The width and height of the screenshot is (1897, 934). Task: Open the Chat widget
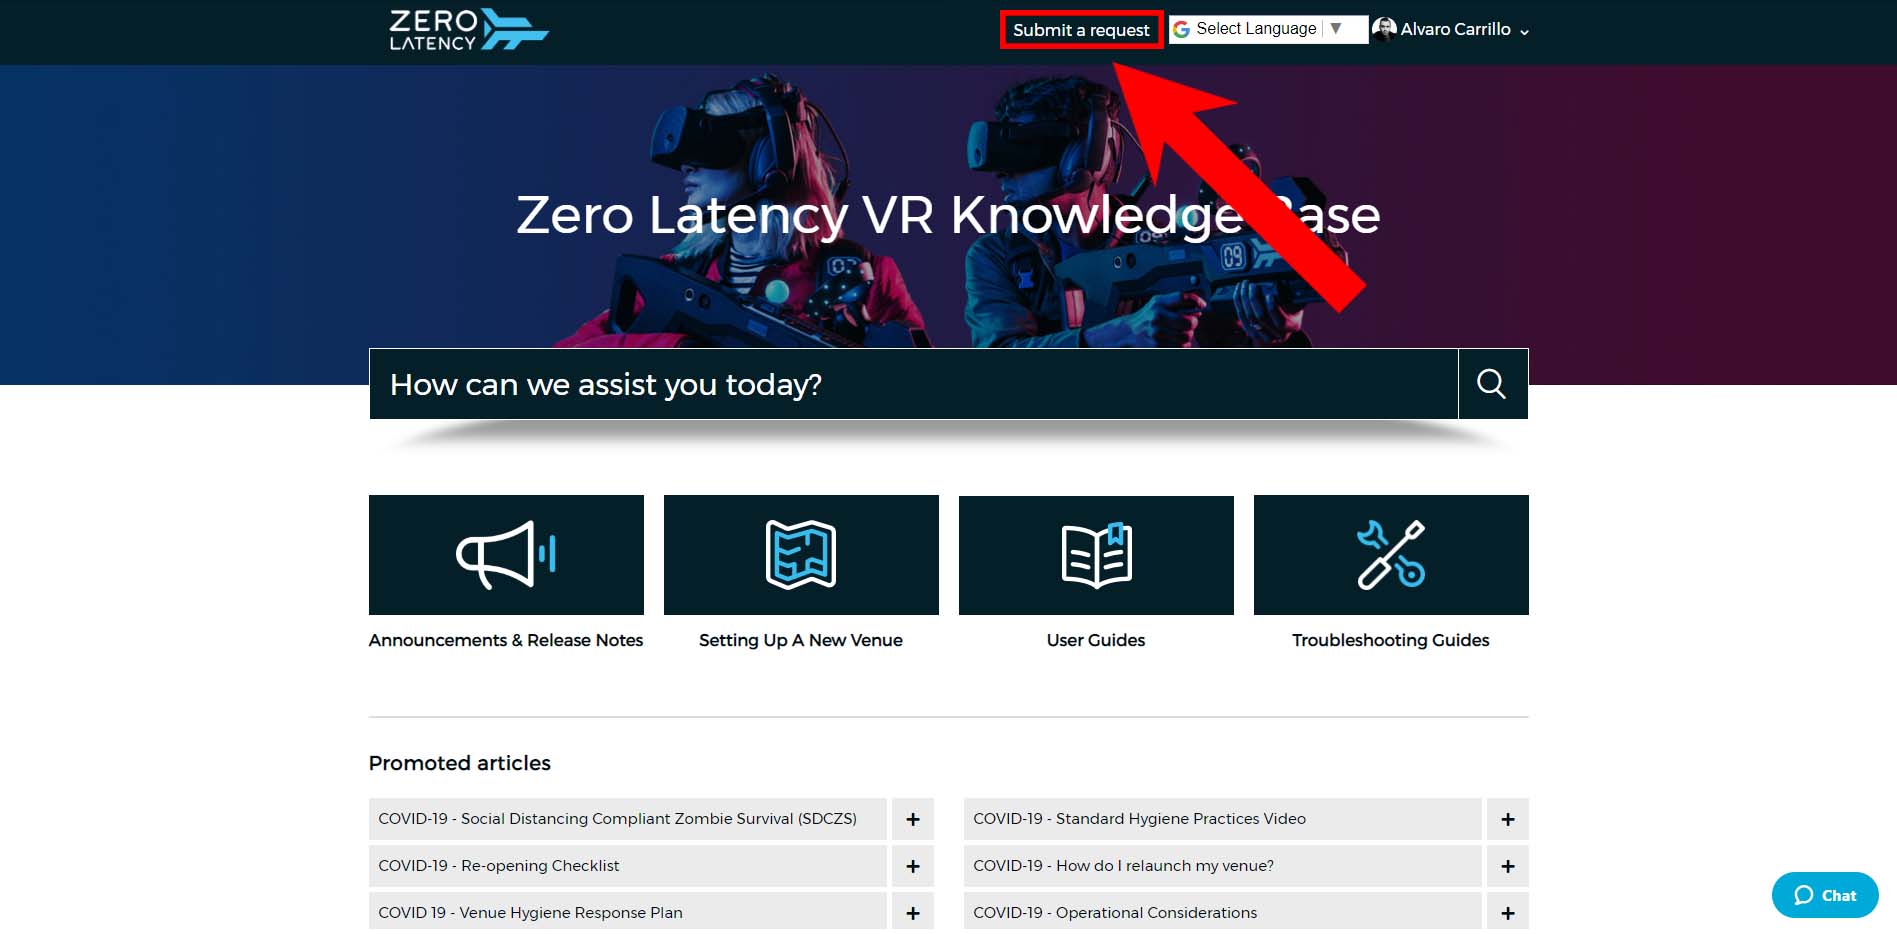point(1825,895)
